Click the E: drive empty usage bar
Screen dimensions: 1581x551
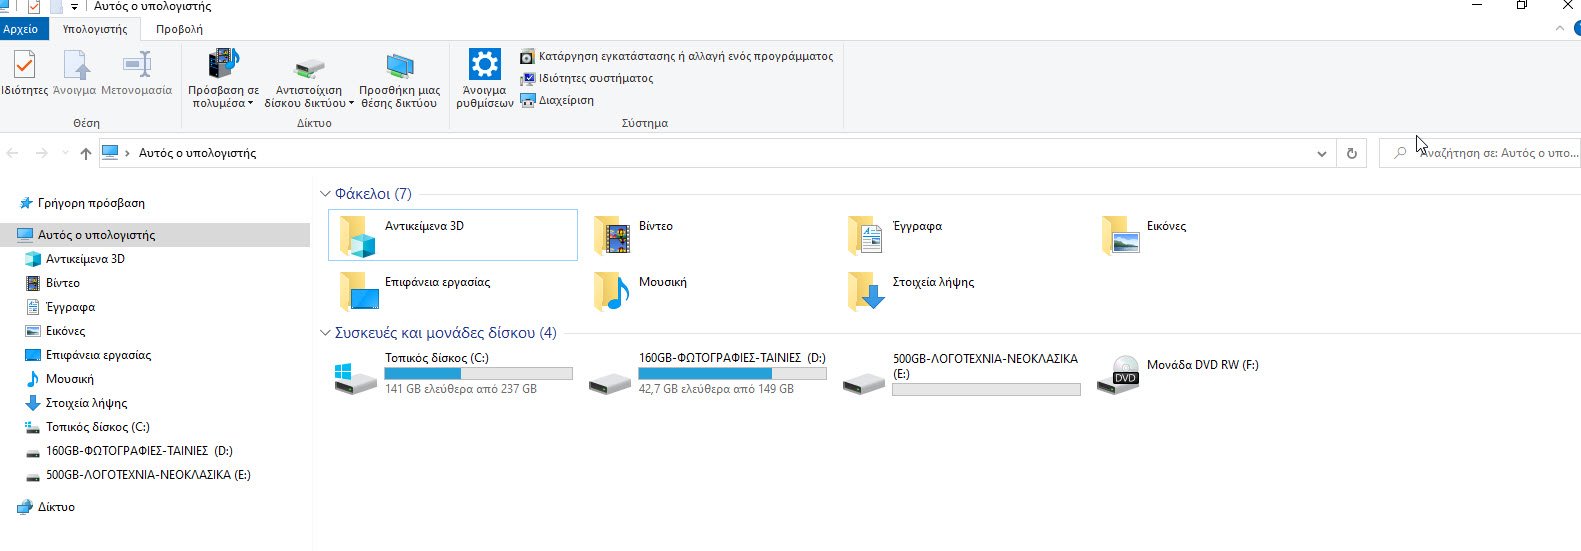coord(986,390)
